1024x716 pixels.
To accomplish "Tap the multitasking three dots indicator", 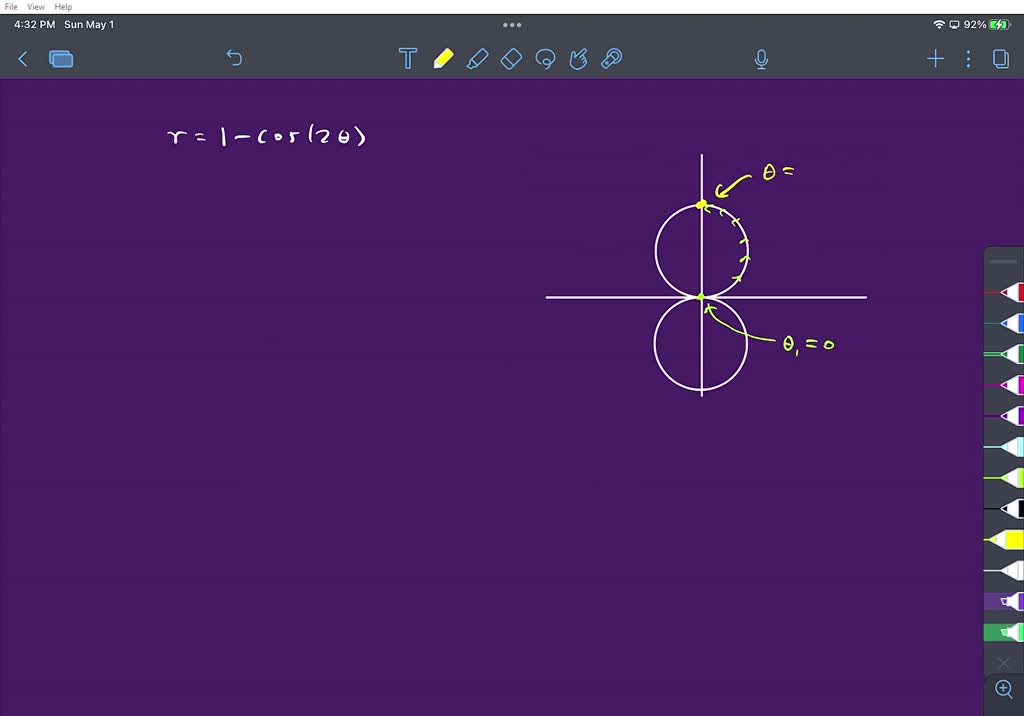I will [x=512, y=25].
